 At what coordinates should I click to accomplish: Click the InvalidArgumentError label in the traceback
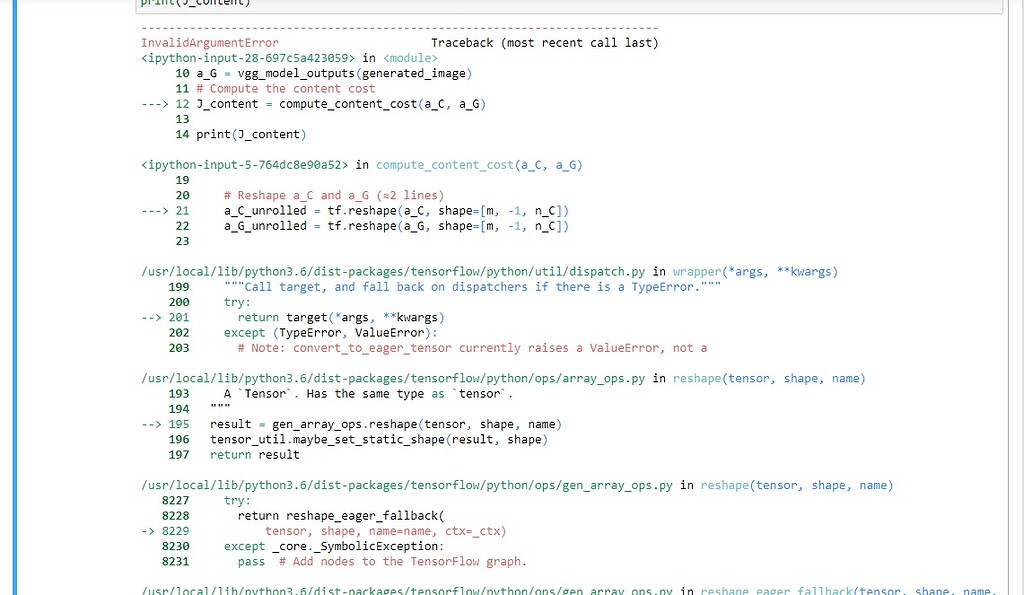click(x=210, y=43)
